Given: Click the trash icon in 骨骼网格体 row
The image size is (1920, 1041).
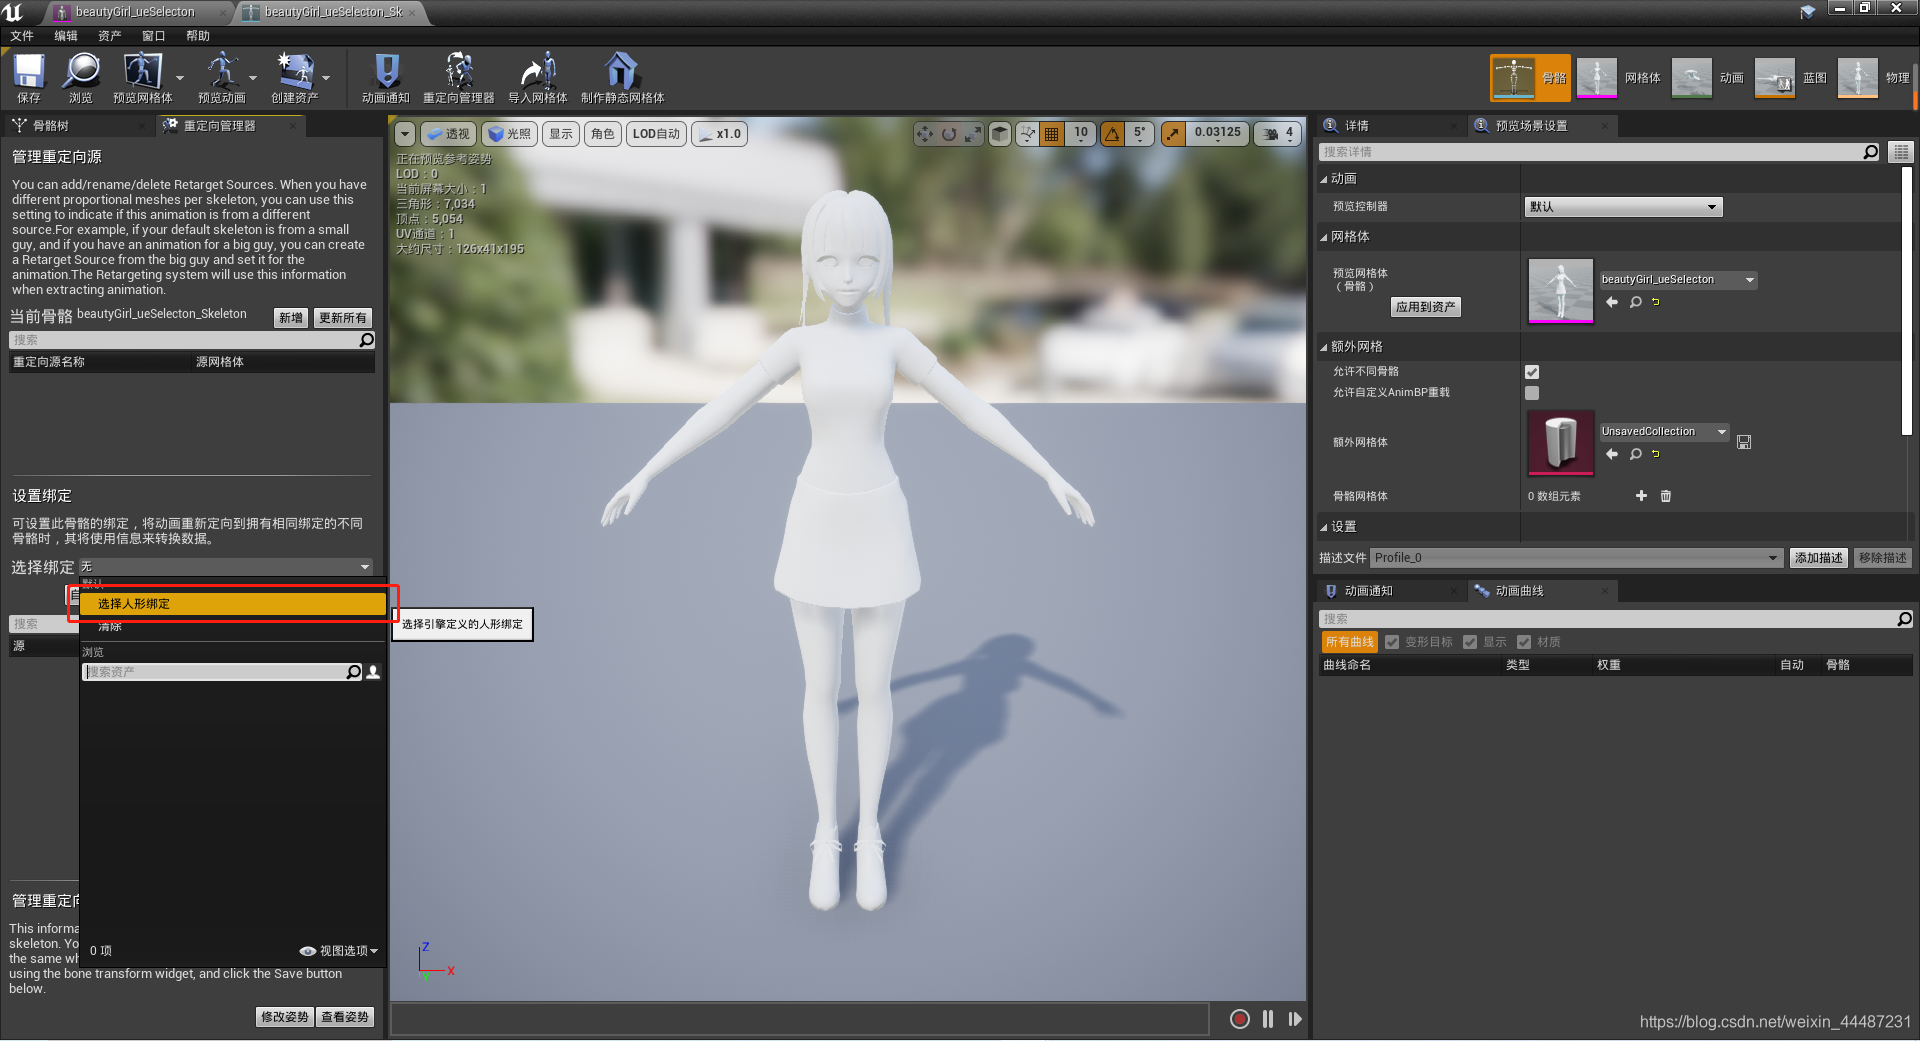Looking at the screenshot, I should point(1666,496).
